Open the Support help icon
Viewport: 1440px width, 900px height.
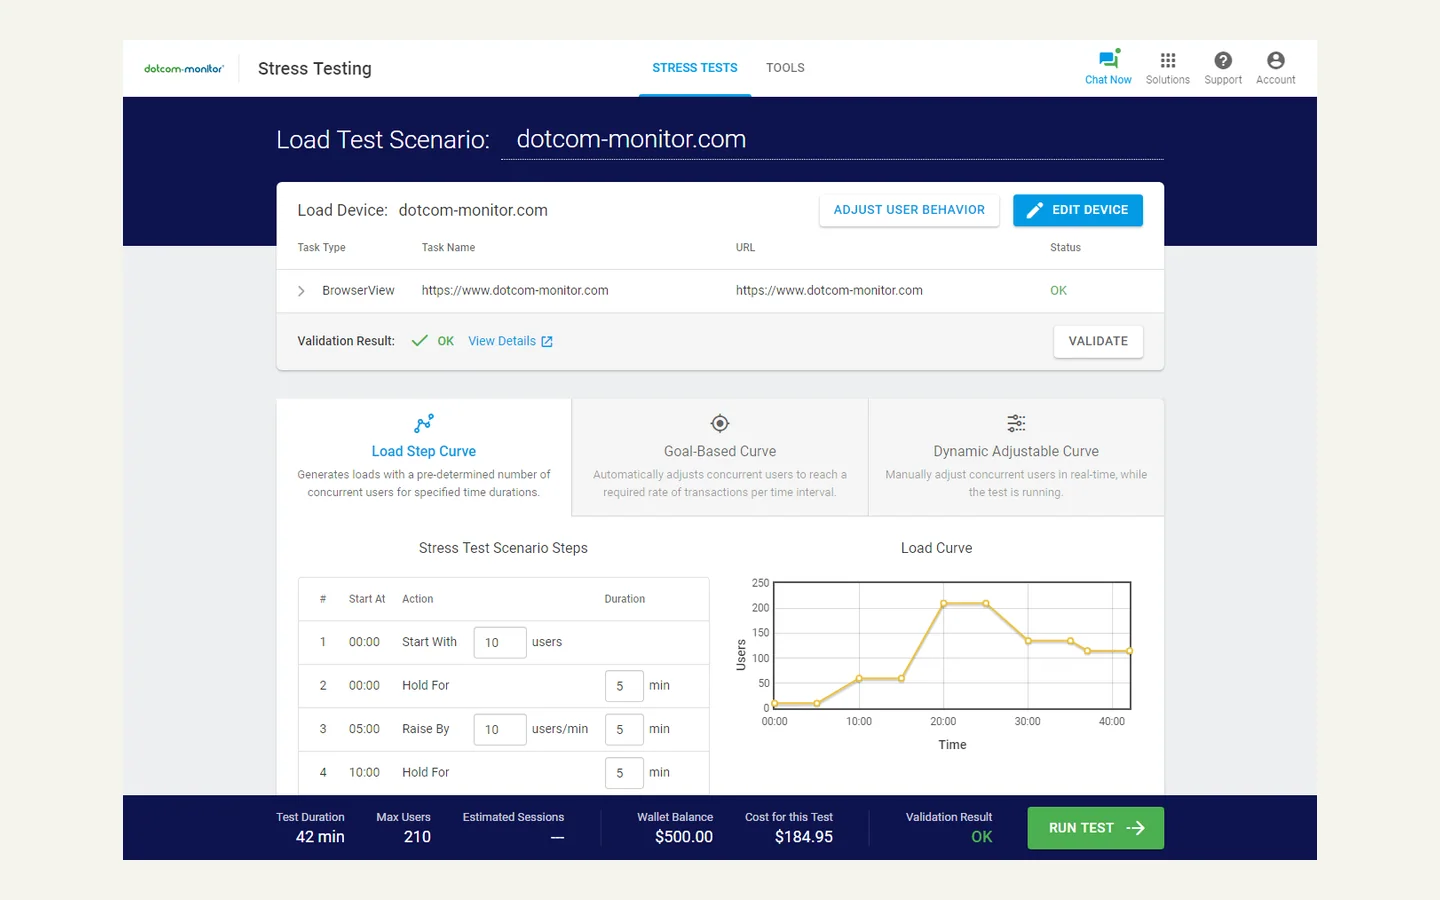tap(1223, 60)
